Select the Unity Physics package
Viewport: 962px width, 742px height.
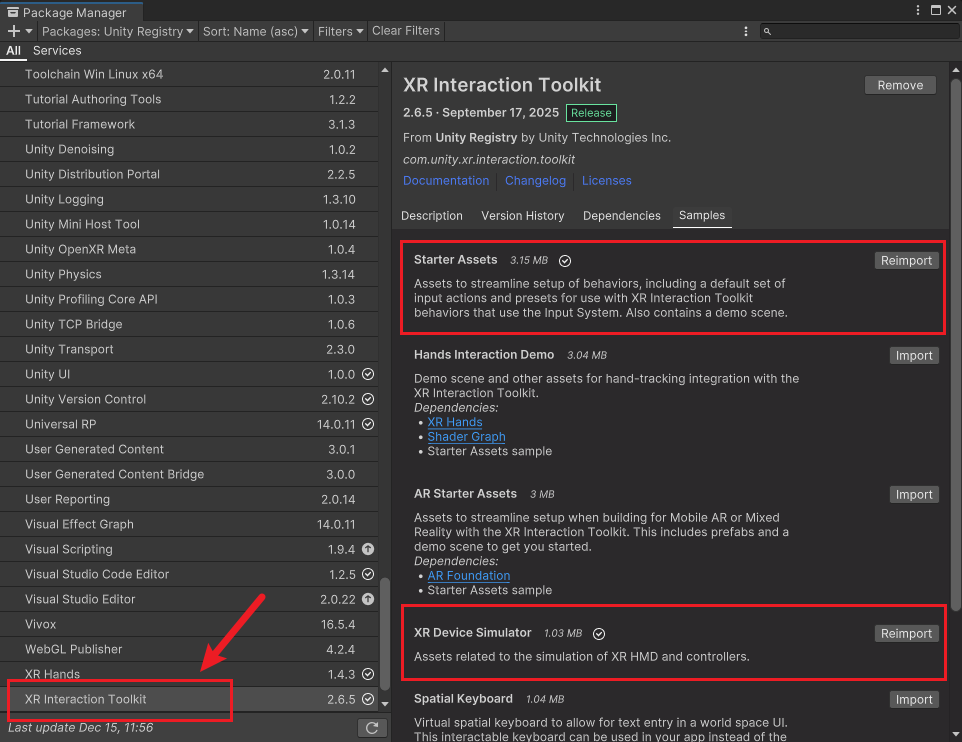point(189,274)
